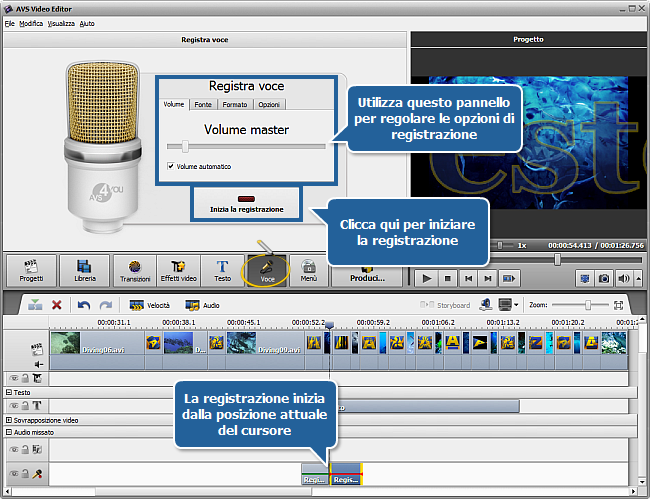Collapse the Testo track group
The height and width of the screenshot is (499, 650).
(x=9, y=393)
